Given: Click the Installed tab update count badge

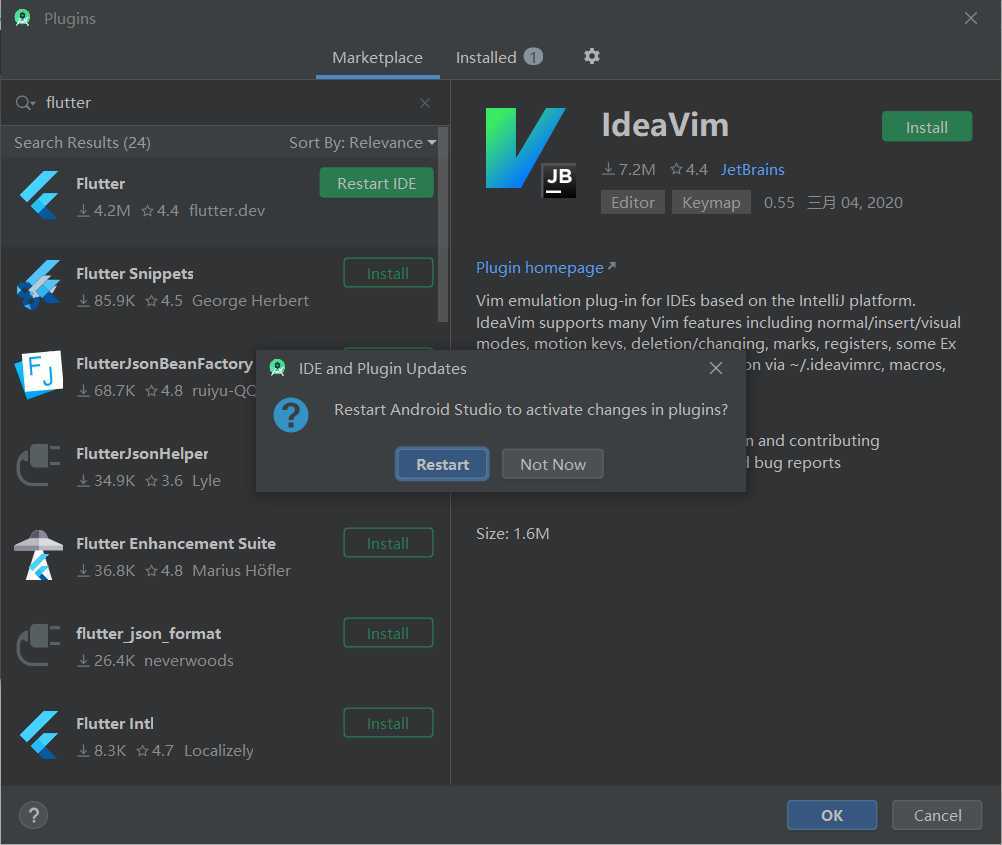Looking at the screenshot, I should pyautogui.click(x=533, y=57).
